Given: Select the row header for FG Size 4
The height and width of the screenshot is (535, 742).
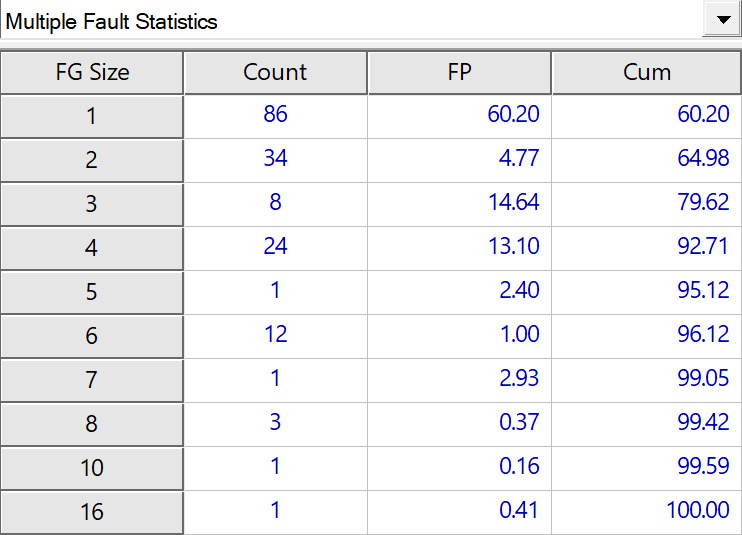Looking at the screenshot, I should tap(92, 248).
